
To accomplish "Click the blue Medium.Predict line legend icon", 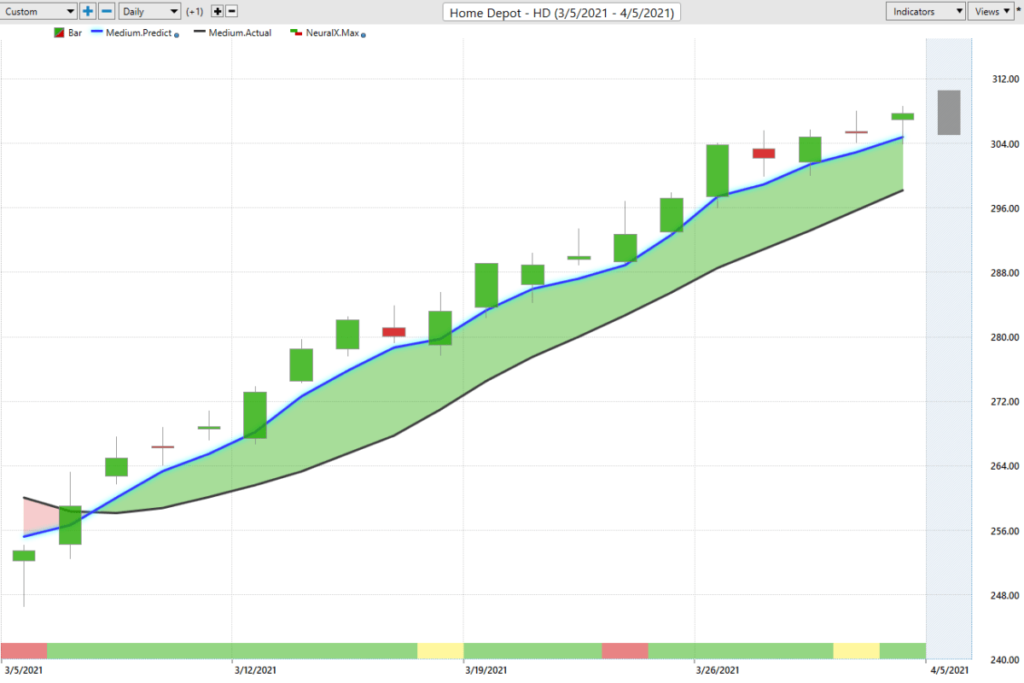I will 97,31.
